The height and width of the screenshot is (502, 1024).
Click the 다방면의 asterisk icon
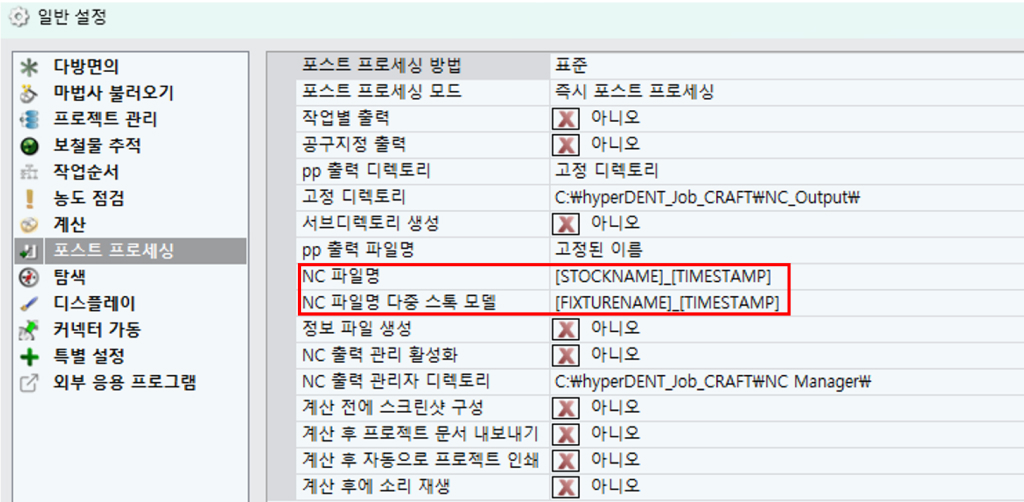click(x=29, y=68)
